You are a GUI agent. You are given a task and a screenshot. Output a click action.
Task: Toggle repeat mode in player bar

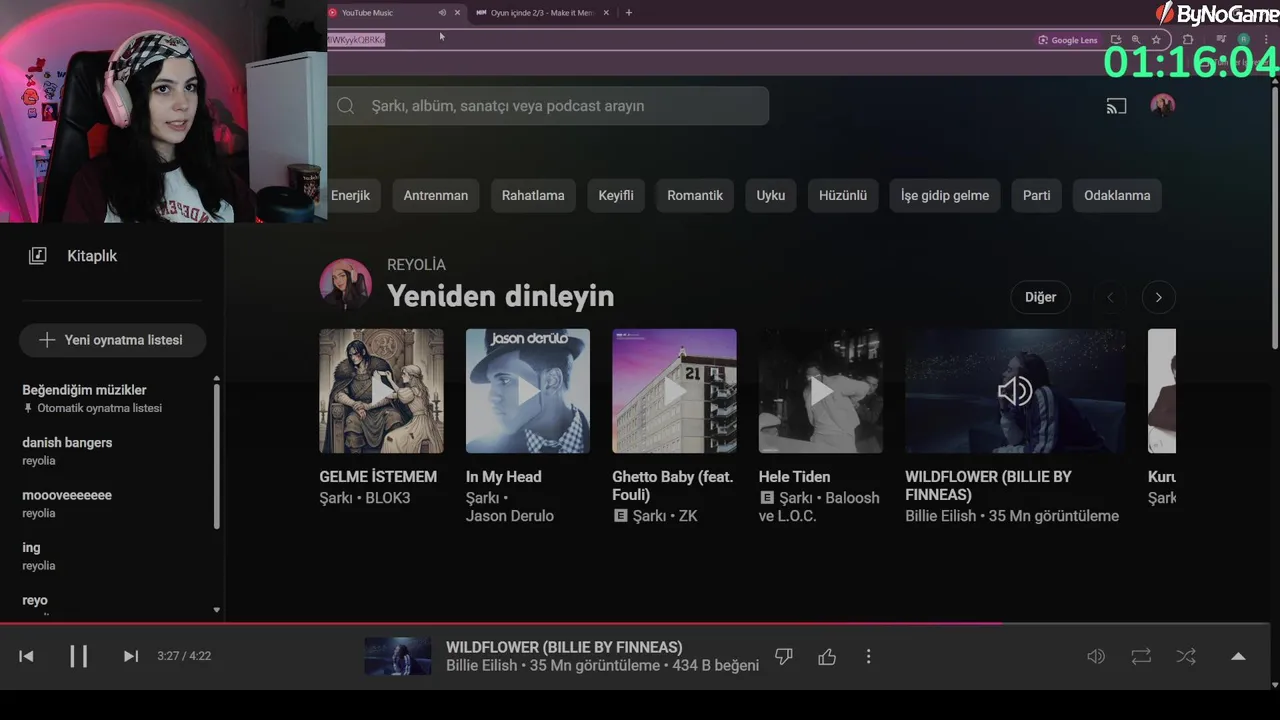1141,657
